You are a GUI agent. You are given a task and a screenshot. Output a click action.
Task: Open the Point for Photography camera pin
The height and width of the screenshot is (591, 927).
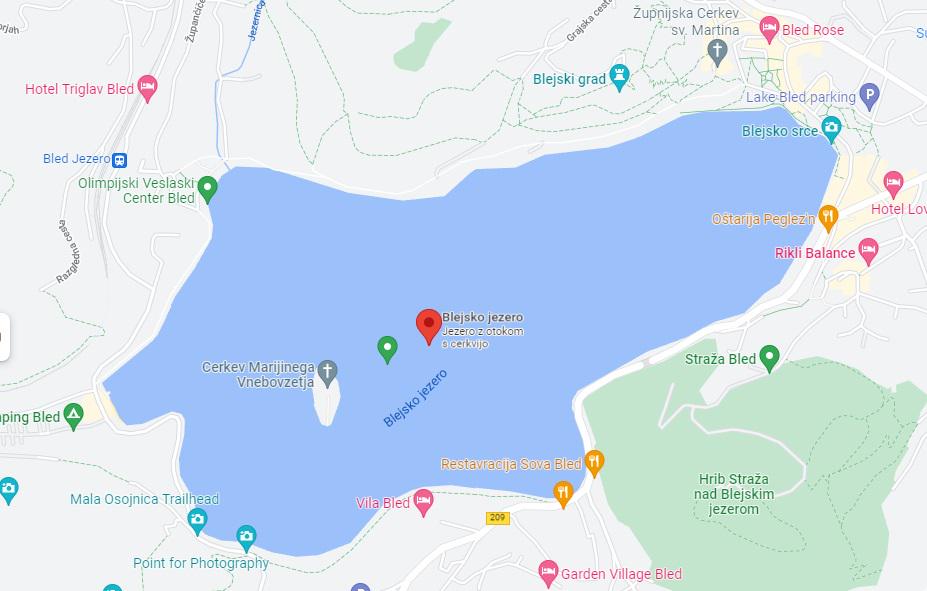[x=246, y=537]
